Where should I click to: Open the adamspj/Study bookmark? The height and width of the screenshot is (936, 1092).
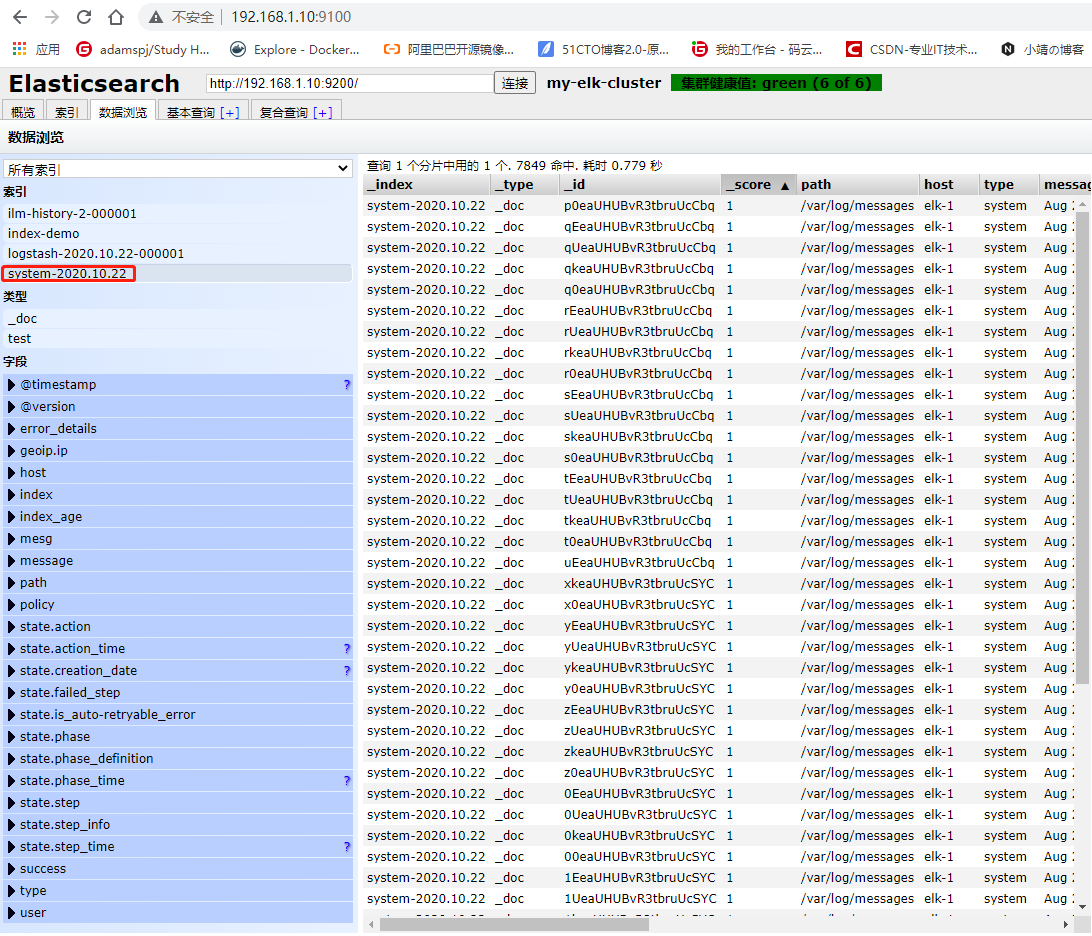pos(143,49)
